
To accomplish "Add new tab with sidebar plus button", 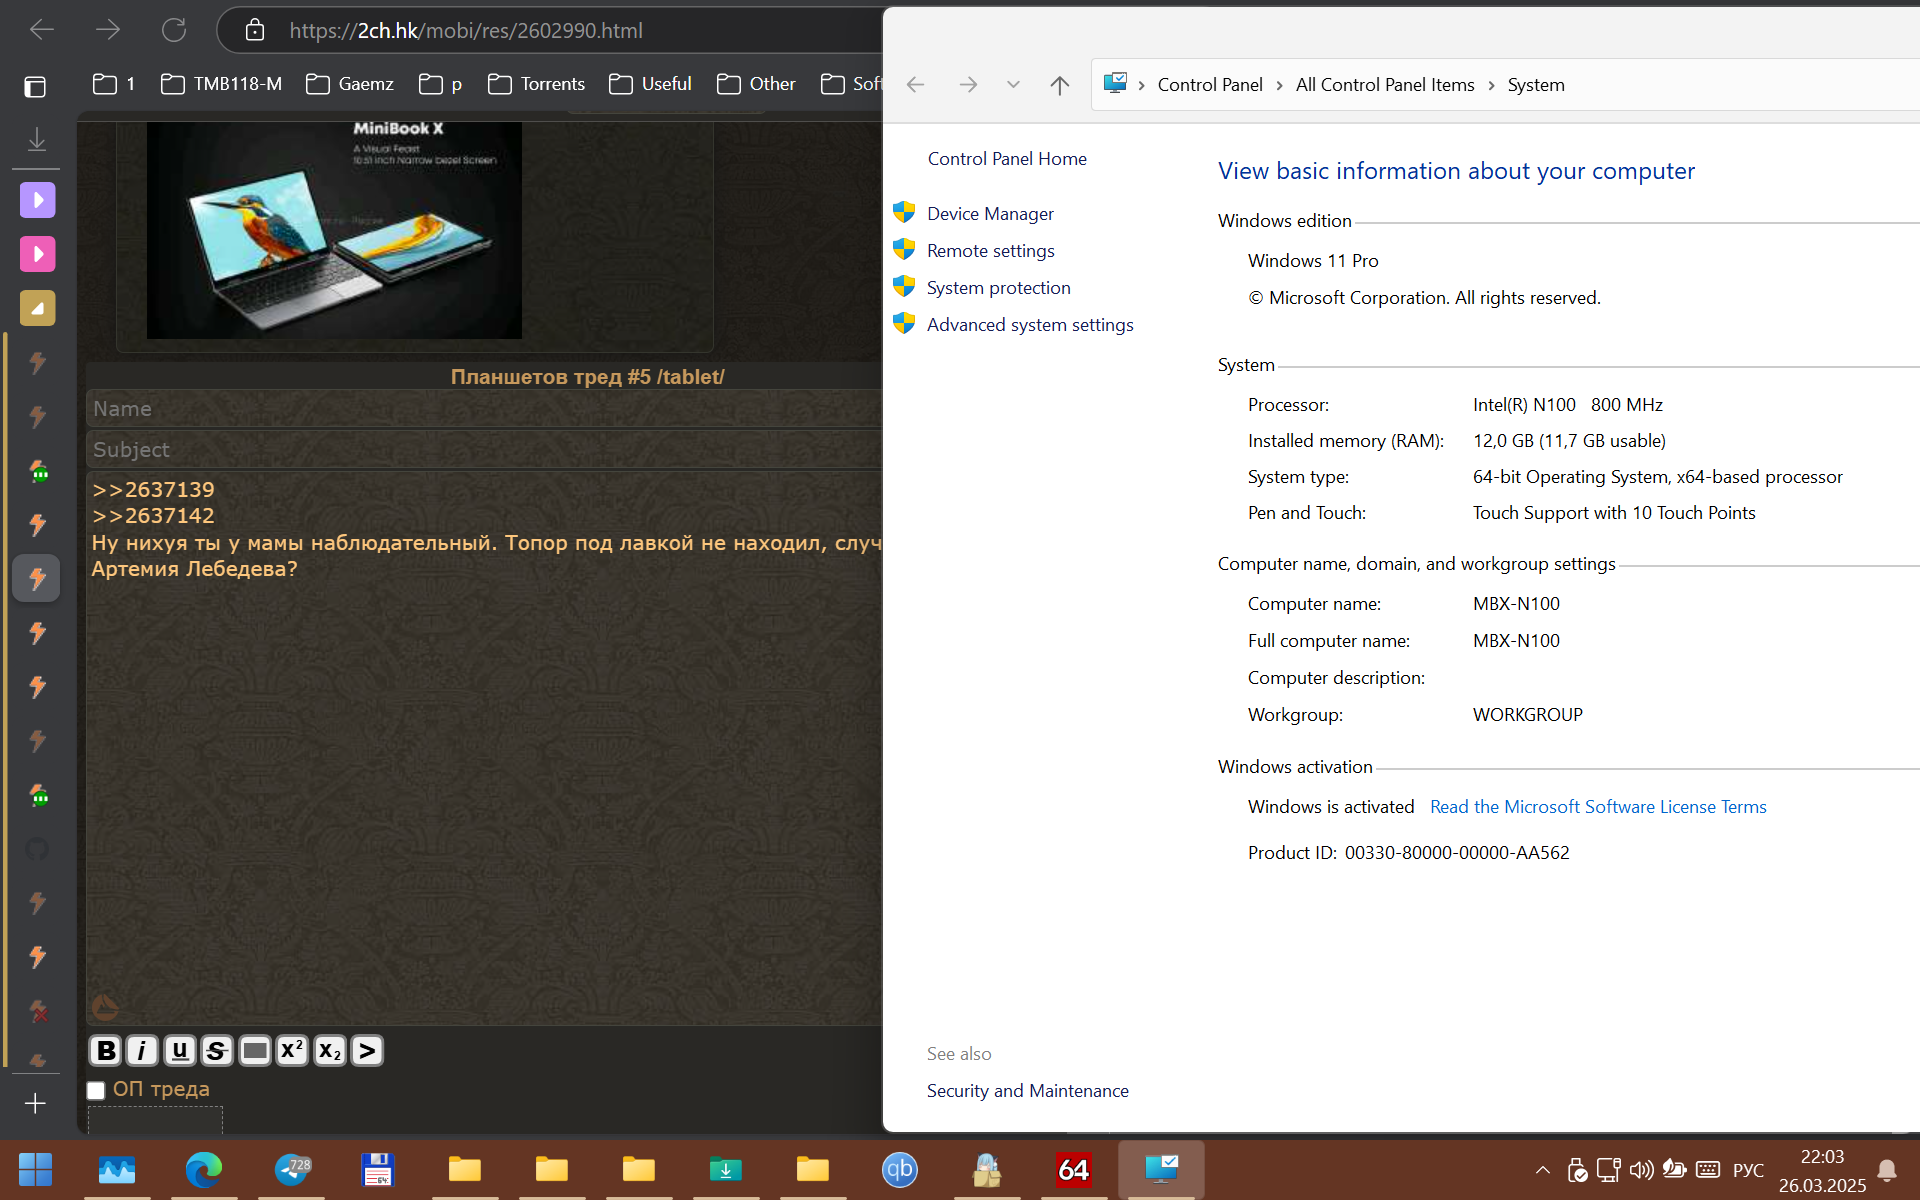I will pos(35,1103).
